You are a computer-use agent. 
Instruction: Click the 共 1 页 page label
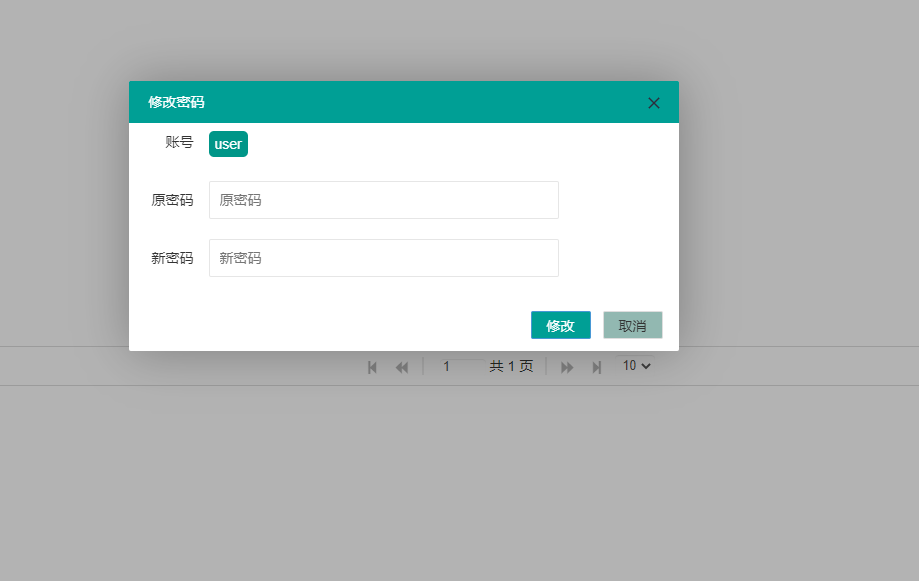coord(510,366)
